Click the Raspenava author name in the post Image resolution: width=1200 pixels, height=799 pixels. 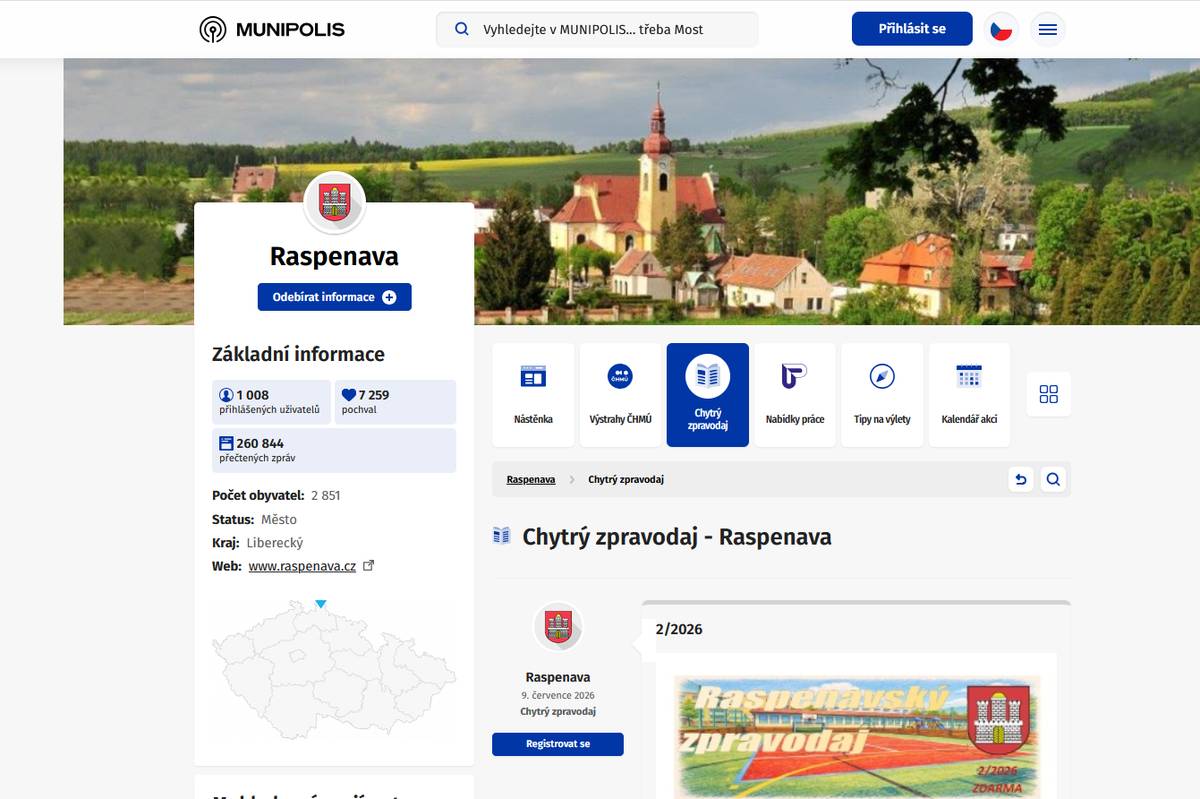(x=558, y=677)
